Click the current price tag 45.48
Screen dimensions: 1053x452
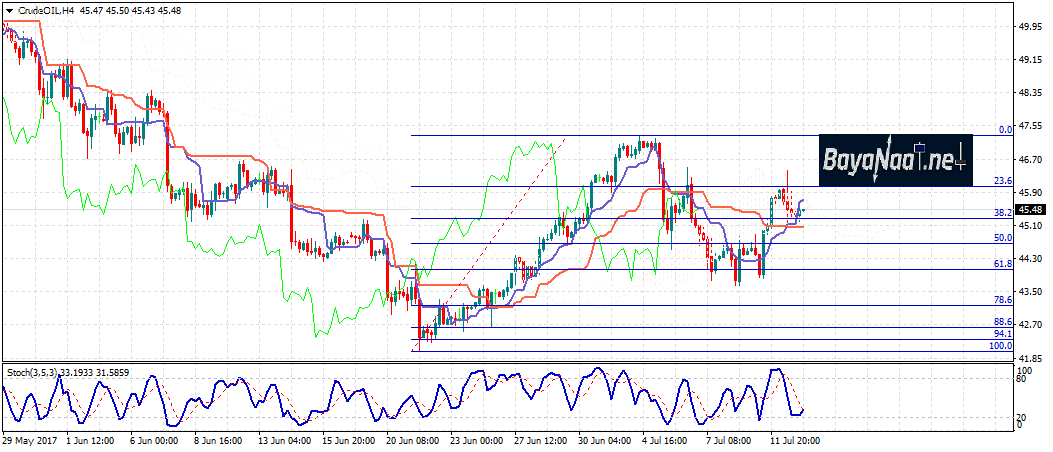tap(1031, 210)
